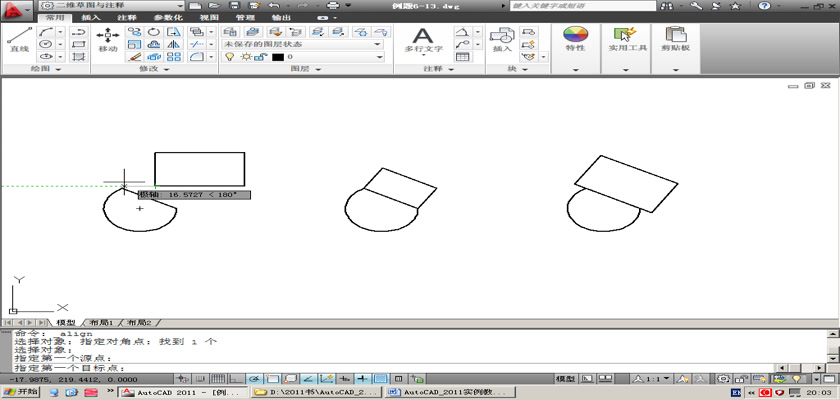840x400 pixels.
Task: Select the Mirror tool
Action: tap(174, 44)
